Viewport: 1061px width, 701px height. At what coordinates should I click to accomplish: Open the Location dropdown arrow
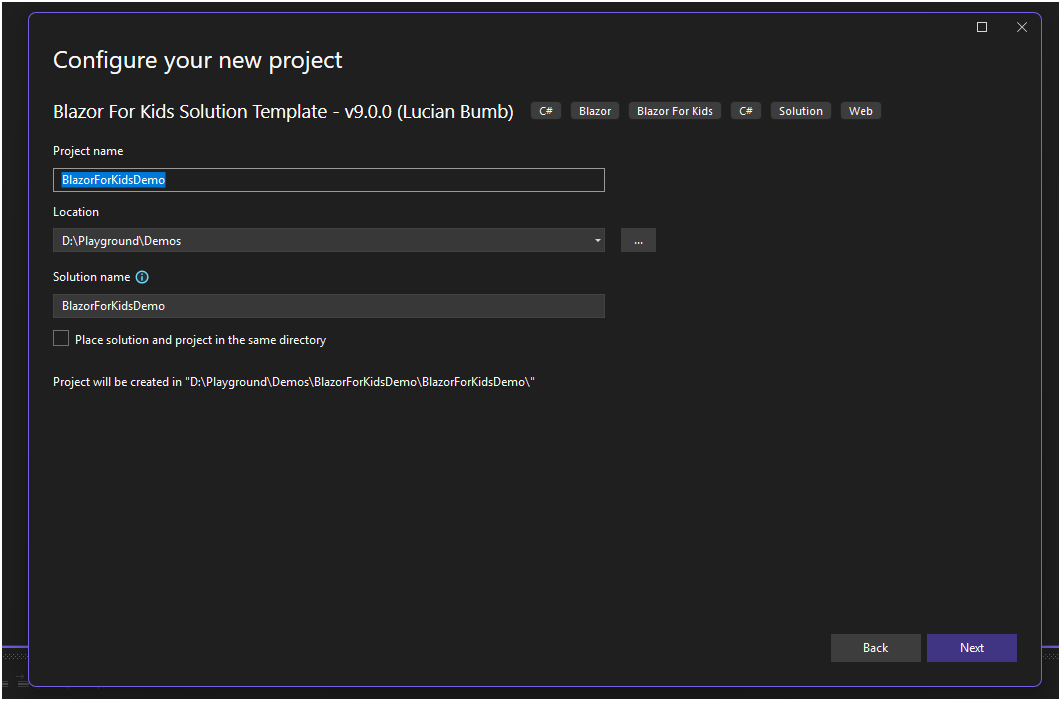coord(597,240)
